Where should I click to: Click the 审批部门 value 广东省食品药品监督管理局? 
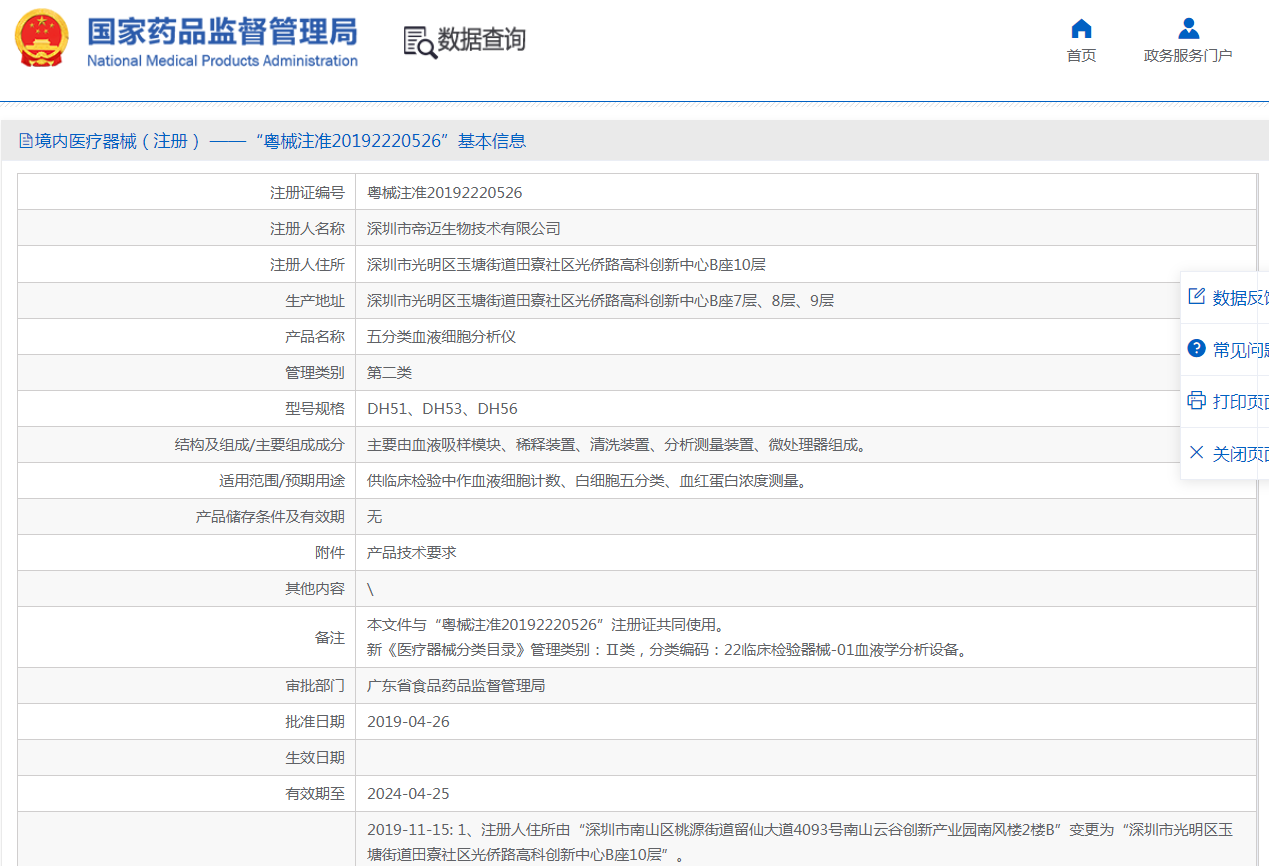coord(456,686)
